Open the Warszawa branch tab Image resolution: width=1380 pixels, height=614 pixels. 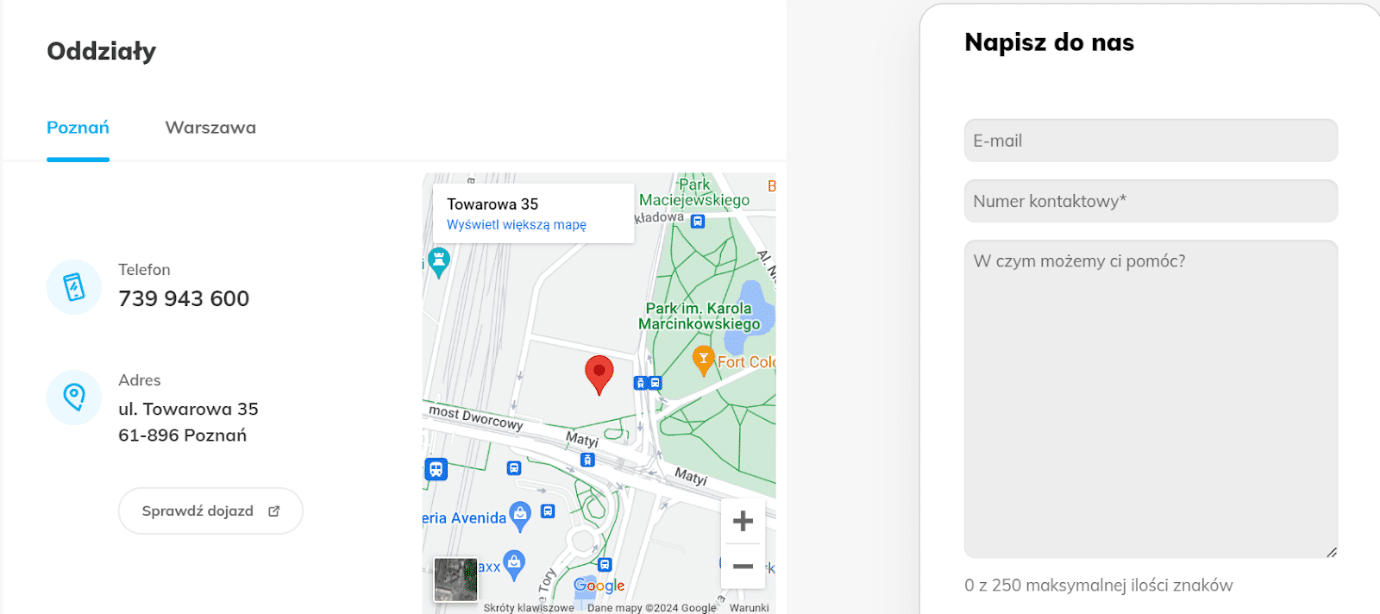point(210,127)
